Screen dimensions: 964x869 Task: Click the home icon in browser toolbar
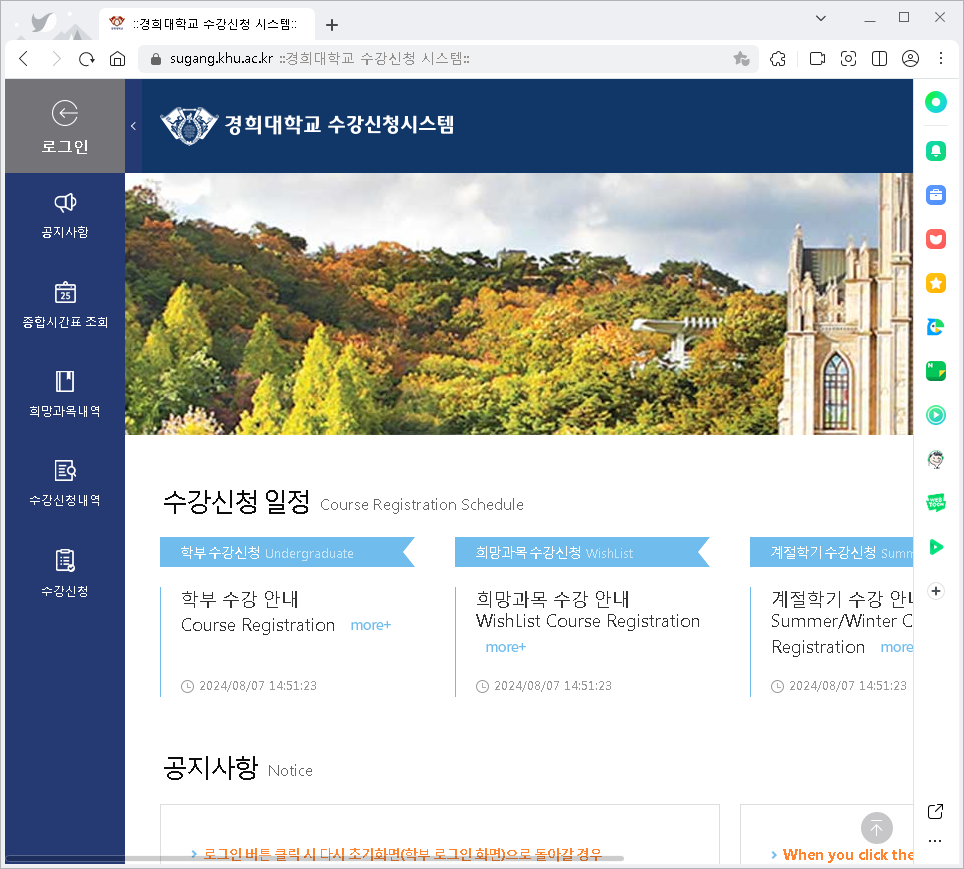click(x=118, y=59)
